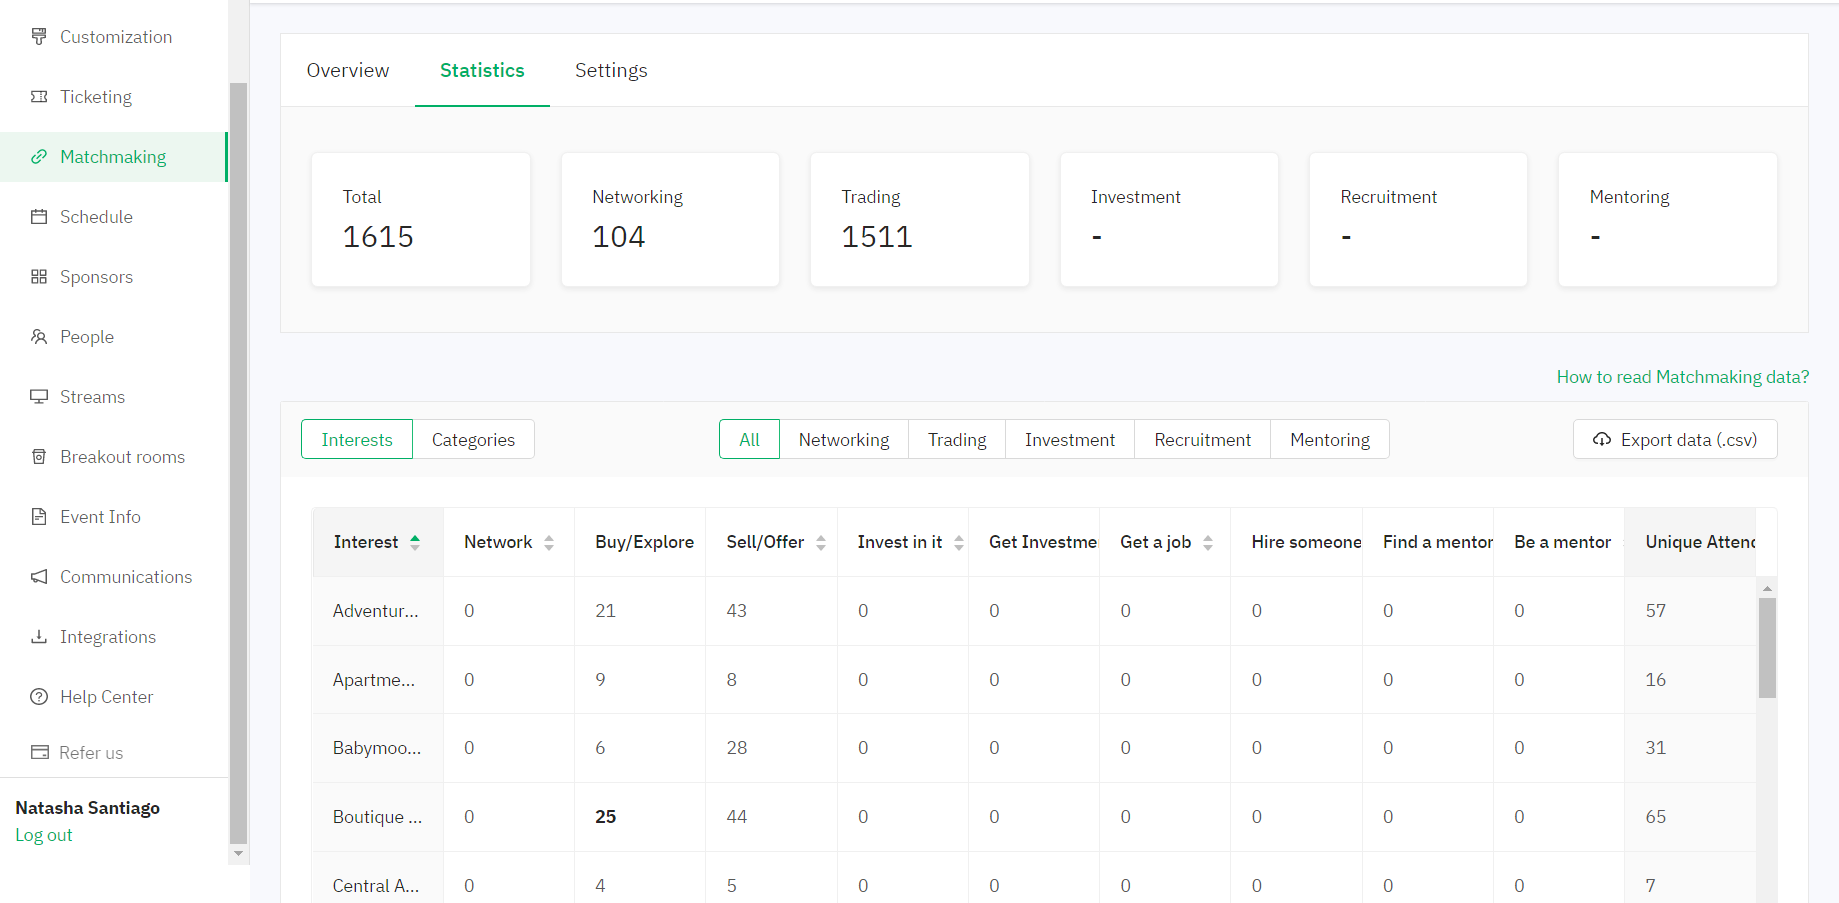Click the Buy/Explore column header
Screen dimensions: 1839x903
[640, 542]
